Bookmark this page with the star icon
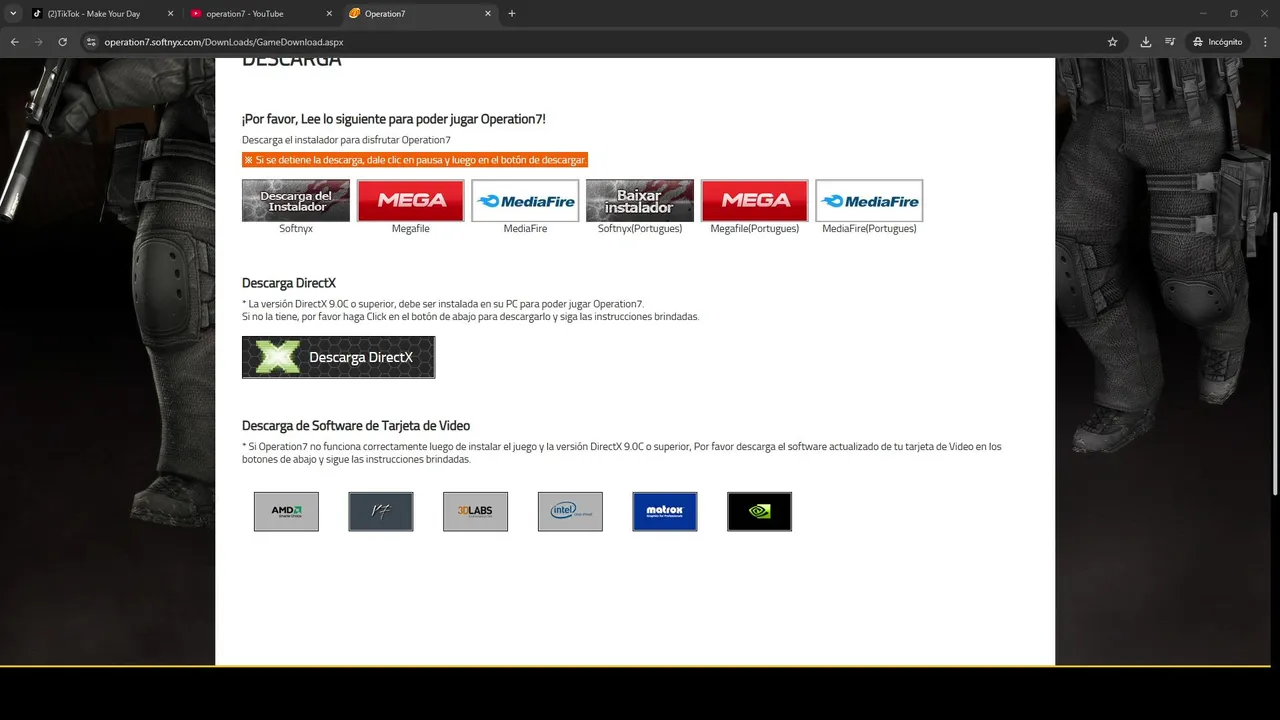 (1112, 42)
